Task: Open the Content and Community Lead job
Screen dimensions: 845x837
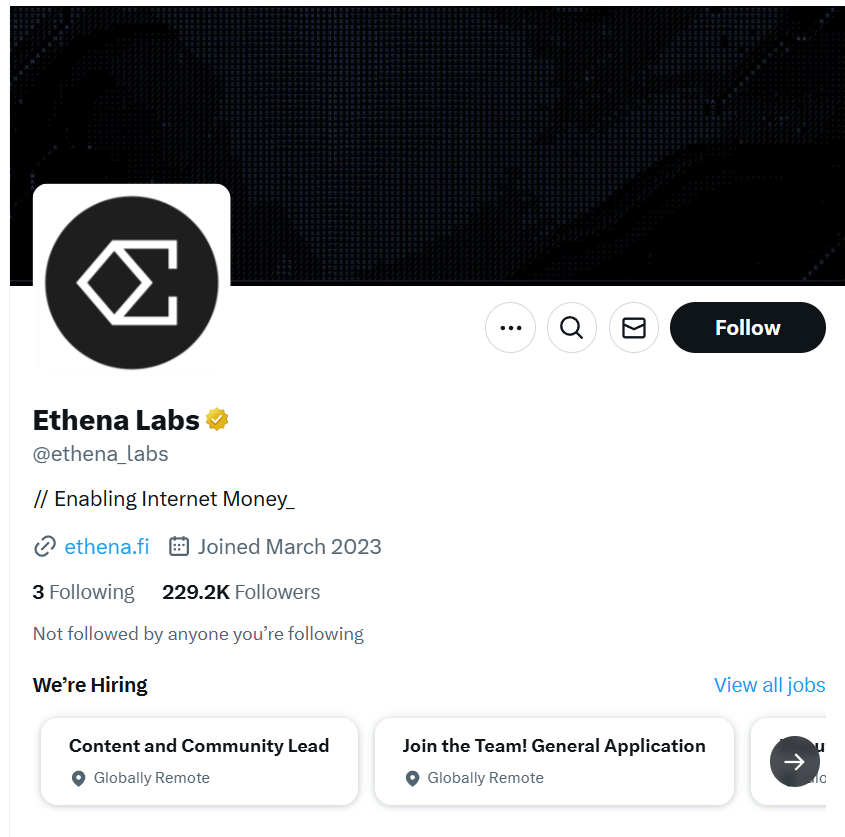Action: pos(199,746)
